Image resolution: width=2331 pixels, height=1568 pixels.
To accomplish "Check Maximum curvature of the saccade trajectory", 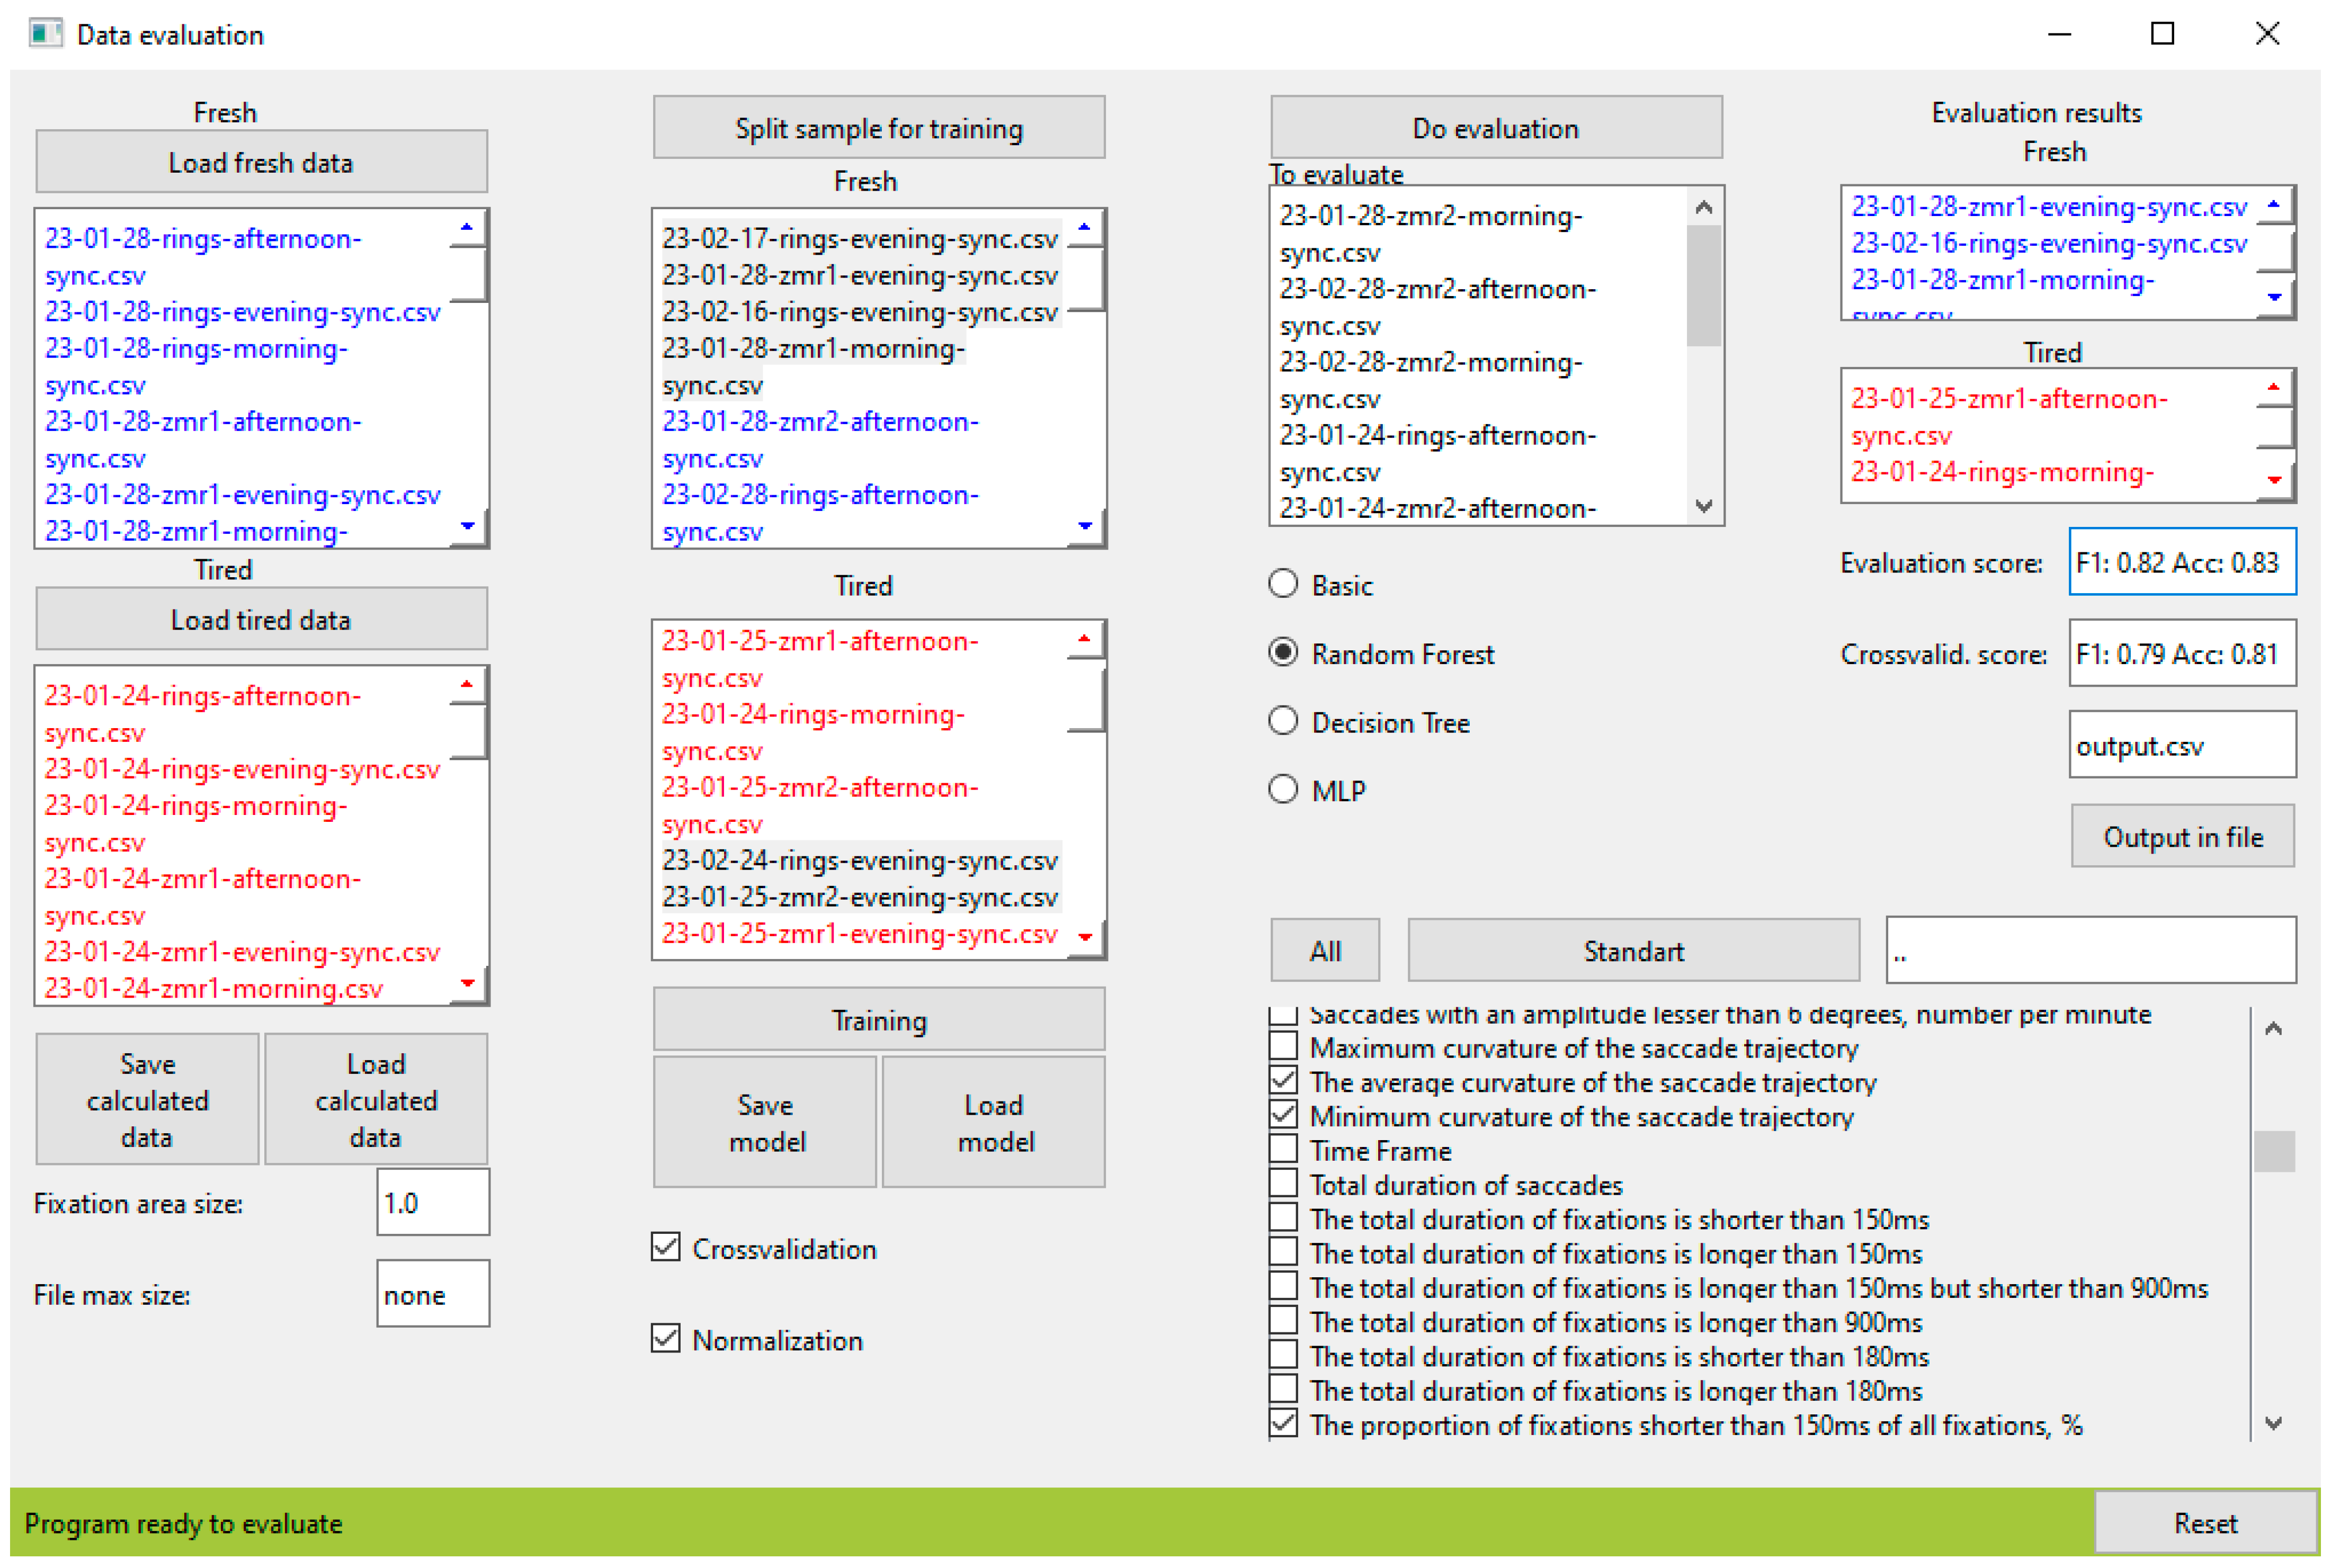I will pos(1284,1046).
